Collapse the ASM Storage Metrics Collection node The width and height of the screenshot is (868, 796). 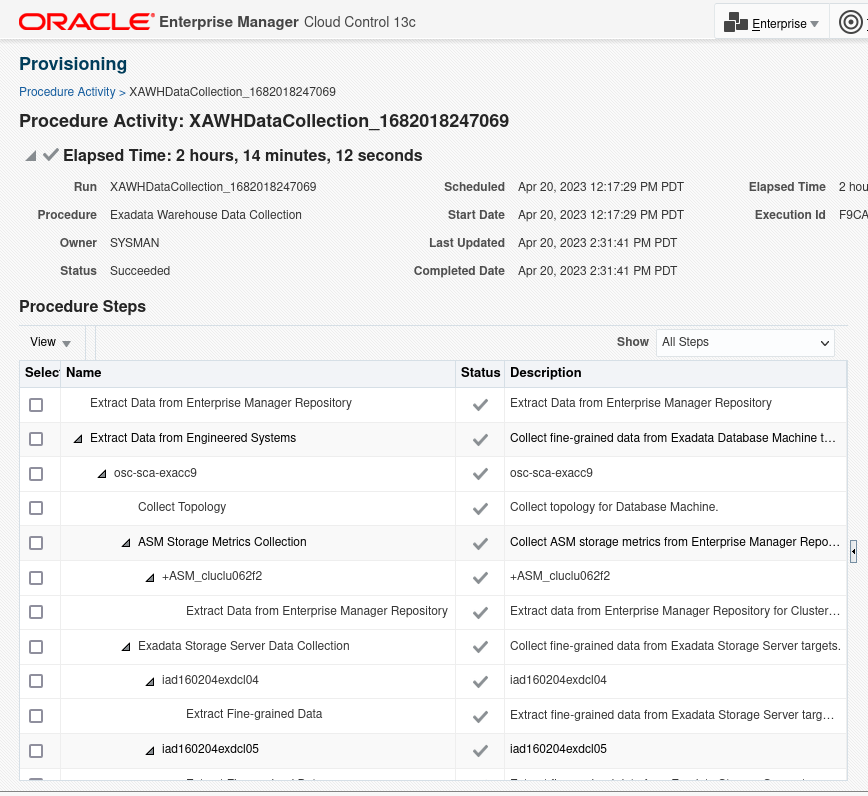[x=126, y=543]
